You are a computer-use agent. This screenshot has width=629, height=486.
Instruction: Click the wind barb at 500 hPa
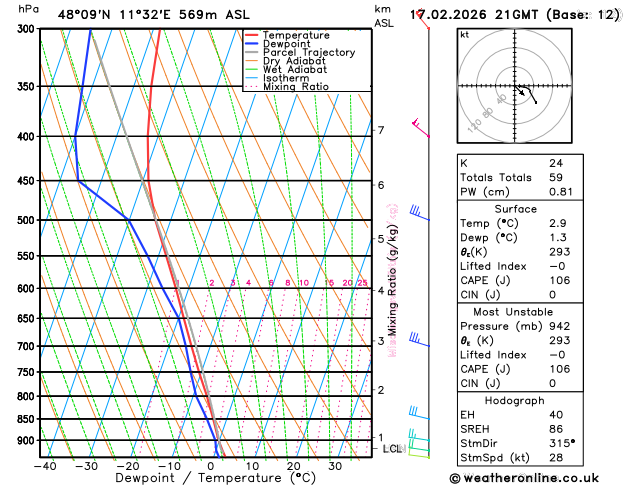[x=420, y=213]
